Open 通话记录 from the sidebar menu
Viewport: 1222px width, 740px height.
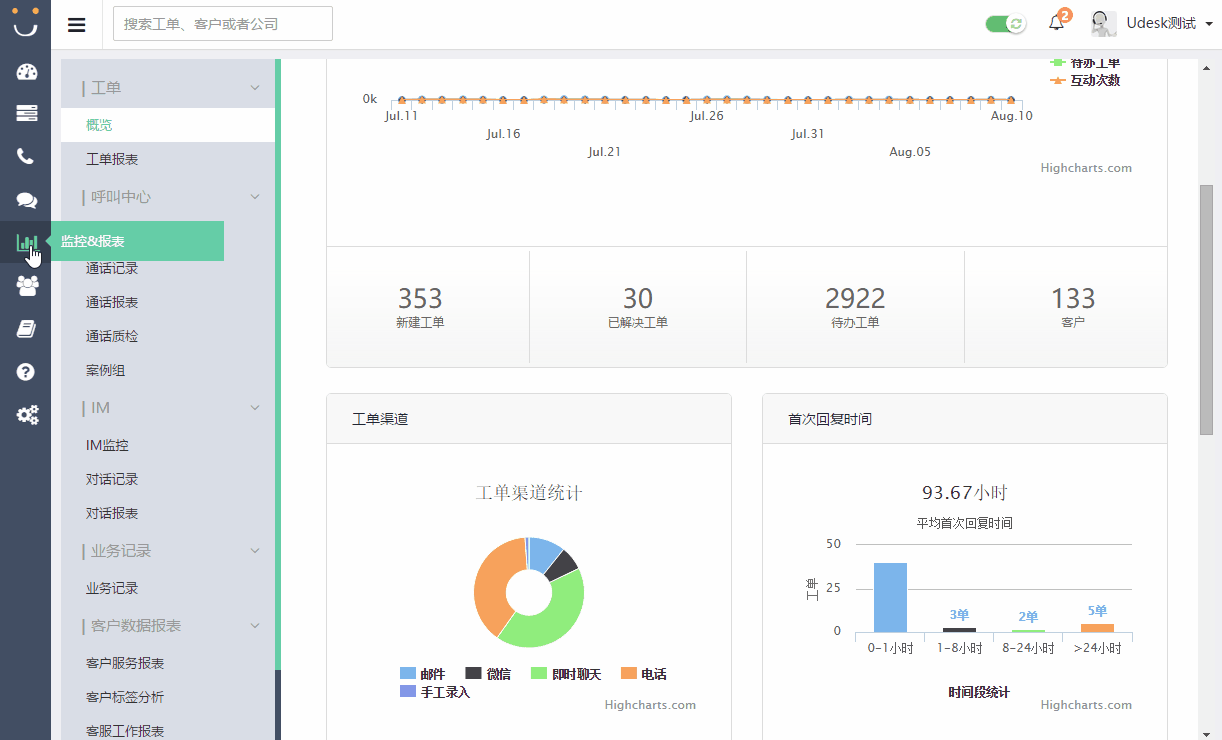click(x=112, y=269)
